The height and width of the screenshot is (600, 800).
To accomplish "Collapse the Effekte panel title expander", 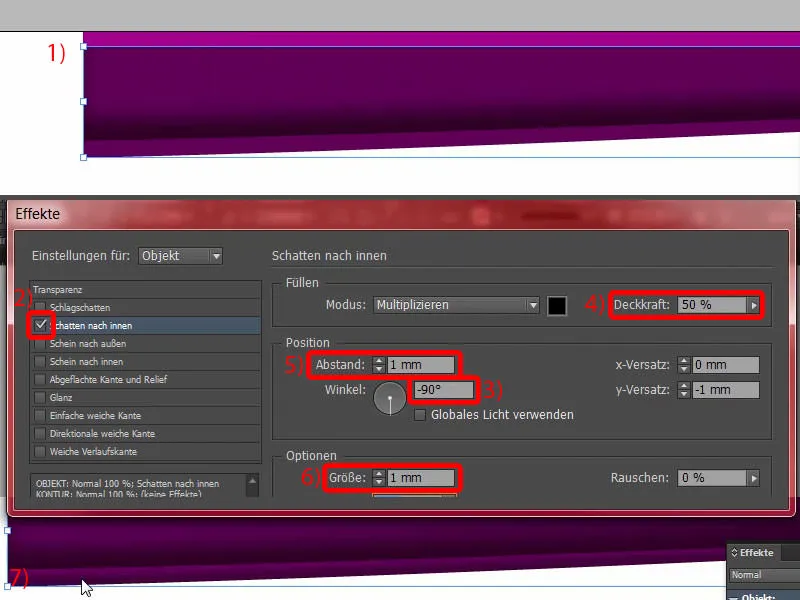I will click(x=735, y=553).
